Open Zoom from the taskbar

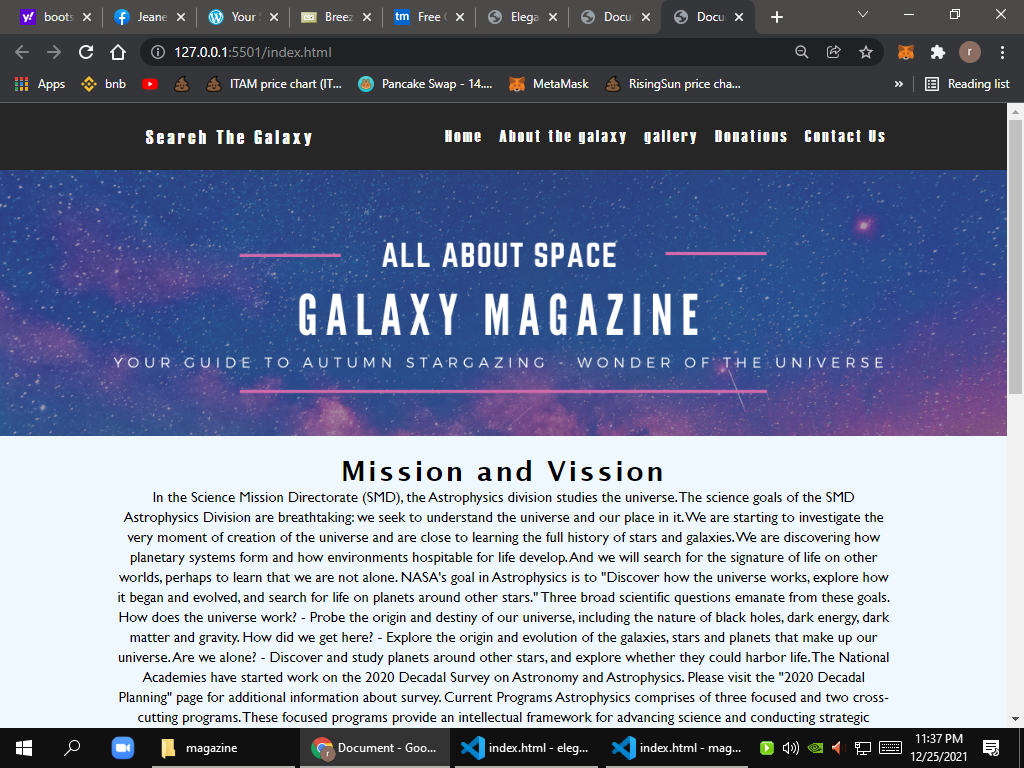coord(122,748)
